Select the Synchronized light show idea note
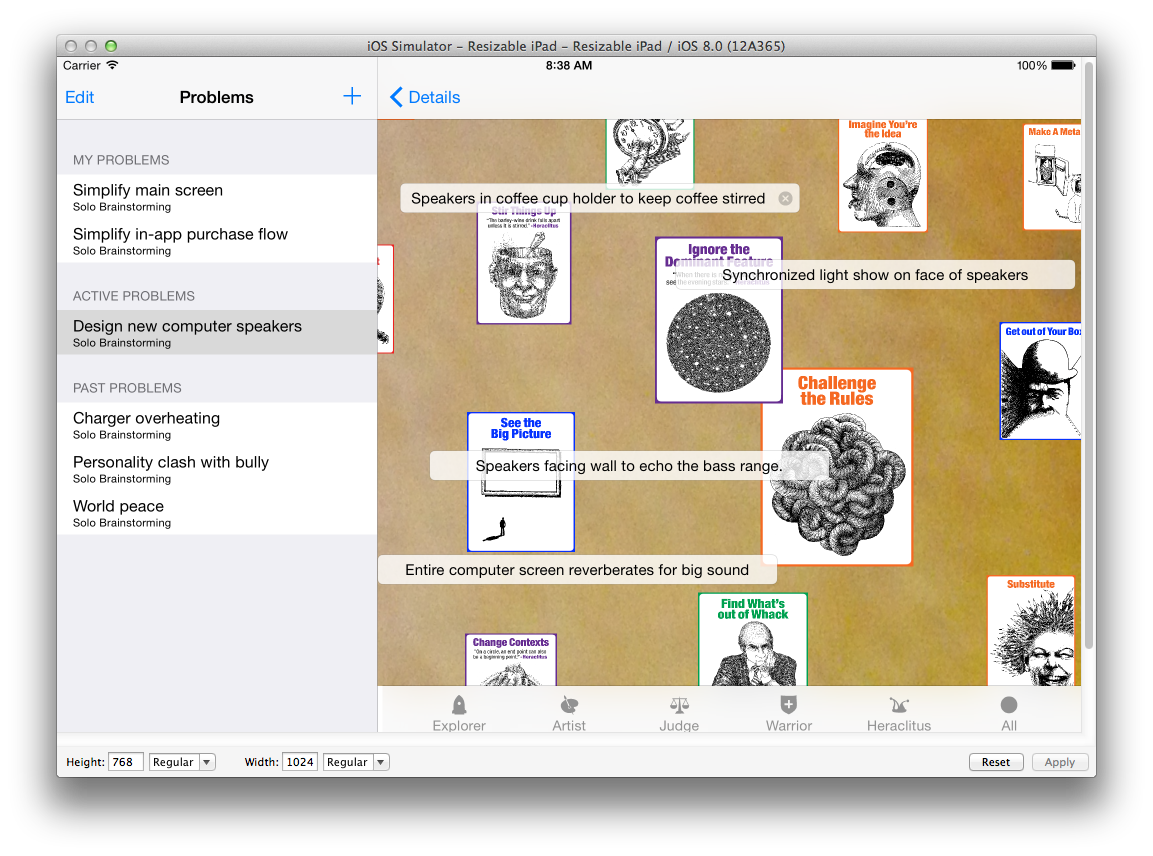The height and width of the screenshot is (856, 1153). click(x=875, y=275)
